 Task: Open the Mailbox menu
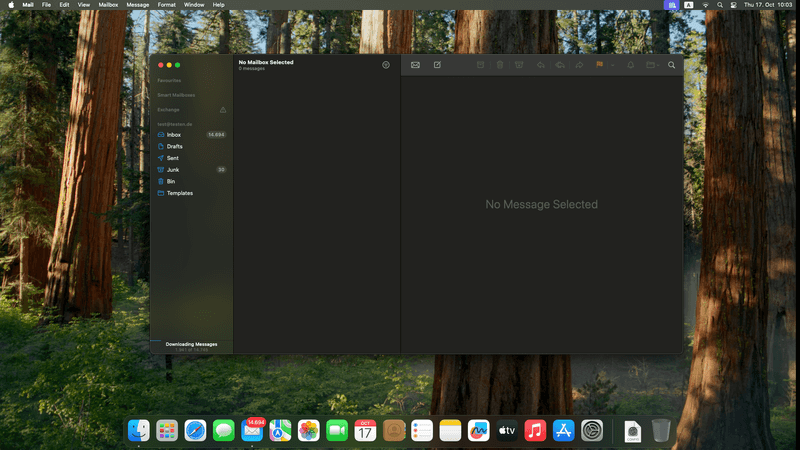pos(108,5)
